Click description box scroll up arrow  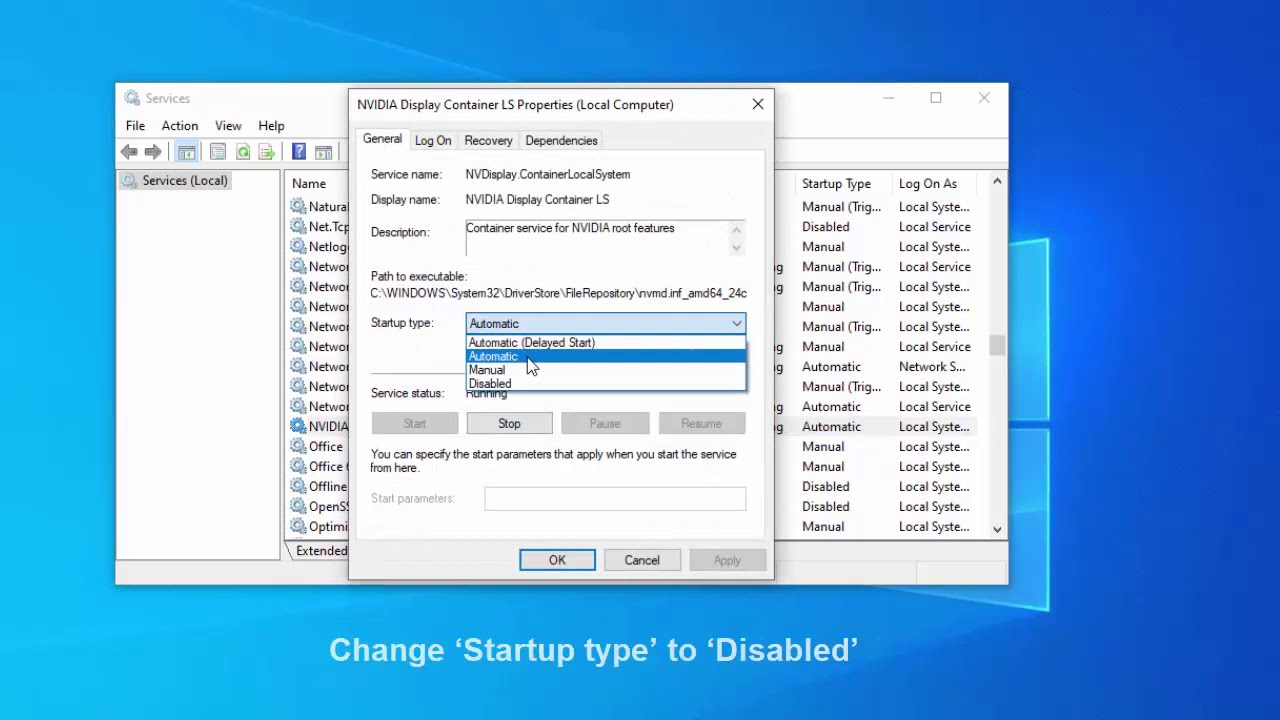[736, 229]
